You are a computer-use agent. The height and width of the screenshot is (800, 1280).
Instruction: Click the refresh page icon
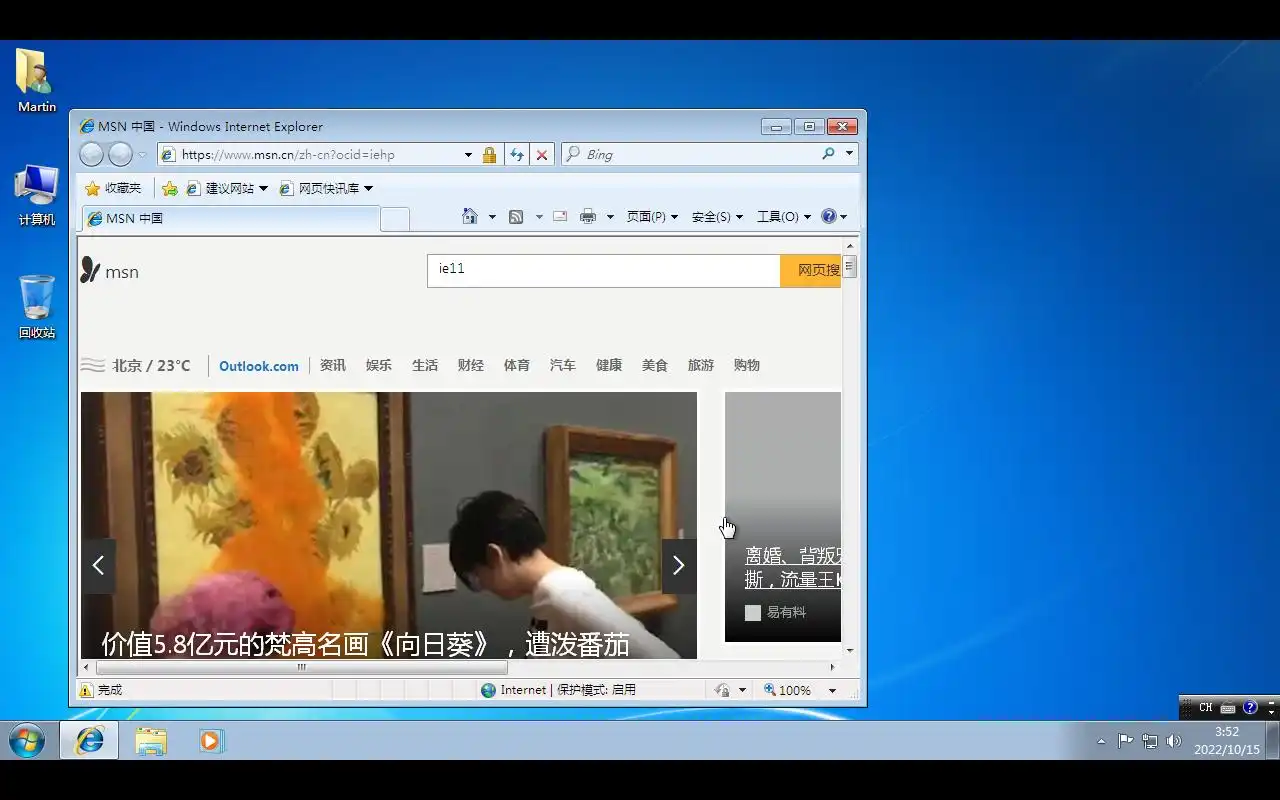pos(517,155)
